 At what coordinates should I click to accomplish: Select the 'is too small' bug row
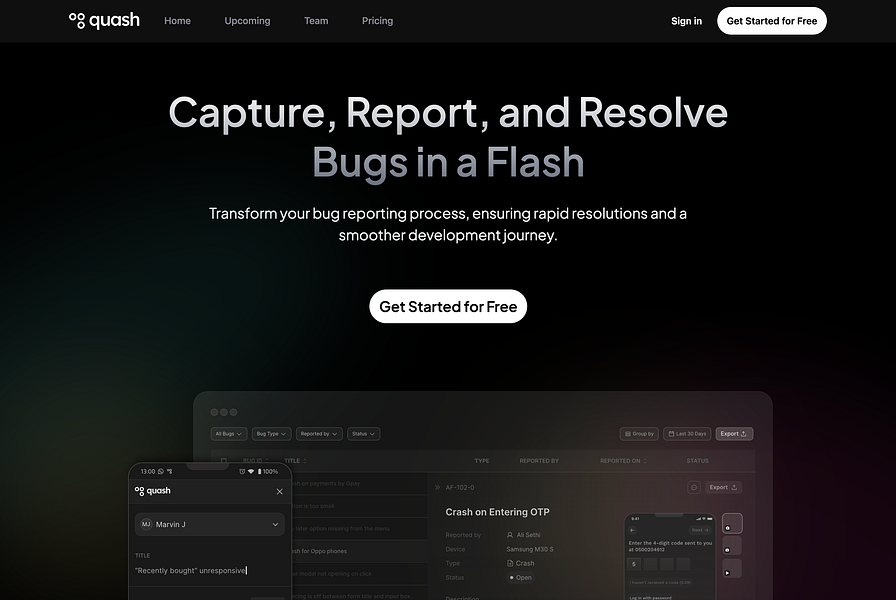click(359, 506)
